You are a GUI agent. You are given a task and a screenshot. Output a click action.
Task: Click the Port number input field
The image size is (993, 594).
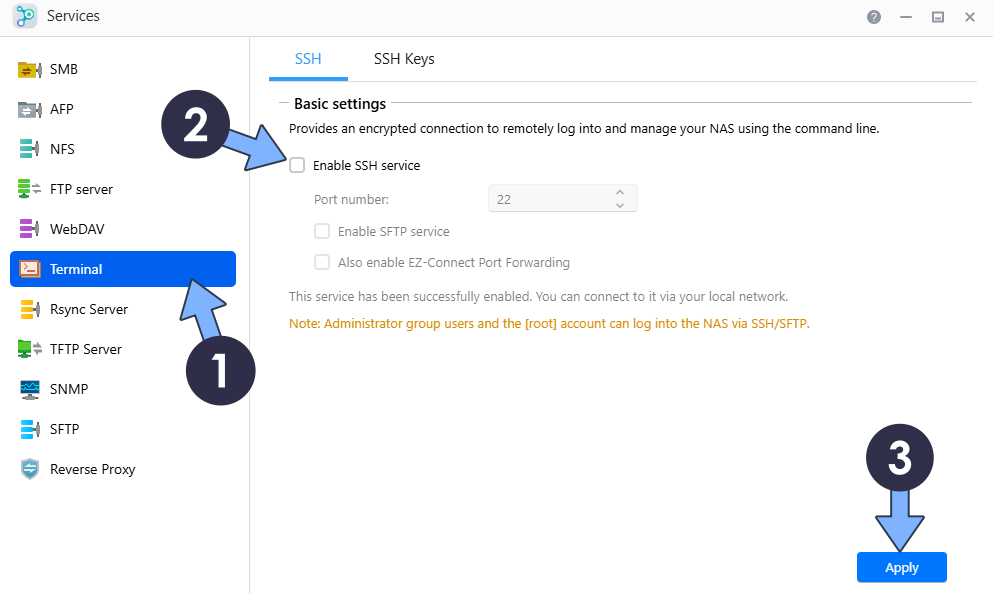pos(550,199)
